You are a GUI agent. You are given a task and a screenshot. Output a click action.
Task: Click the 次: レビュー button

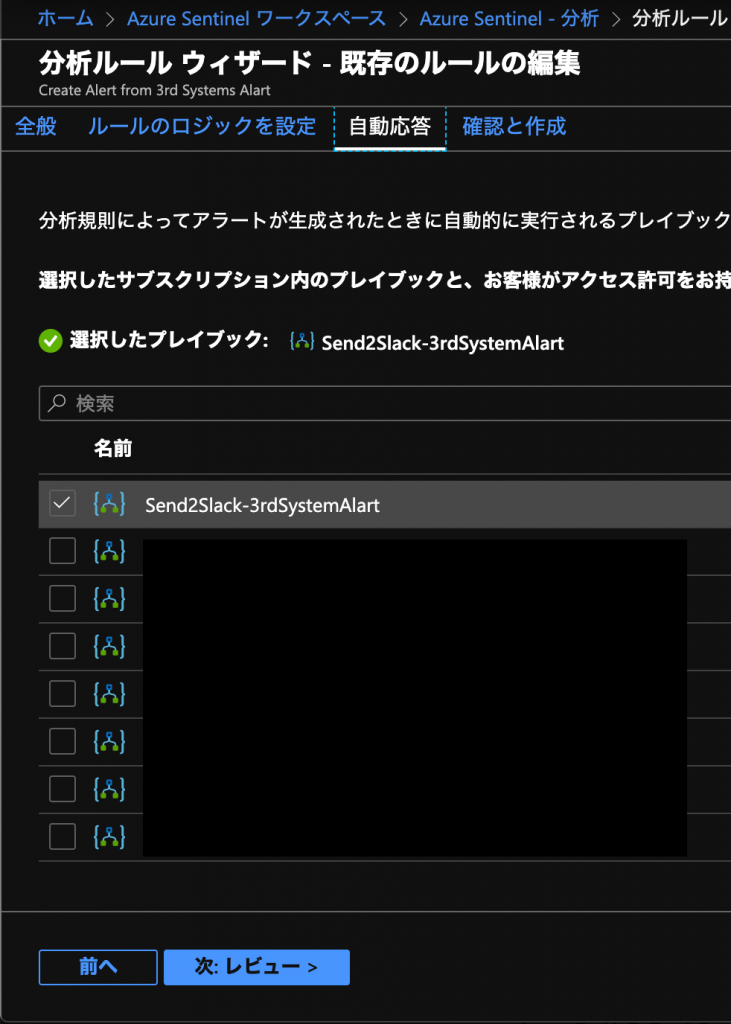click(257, 967)
